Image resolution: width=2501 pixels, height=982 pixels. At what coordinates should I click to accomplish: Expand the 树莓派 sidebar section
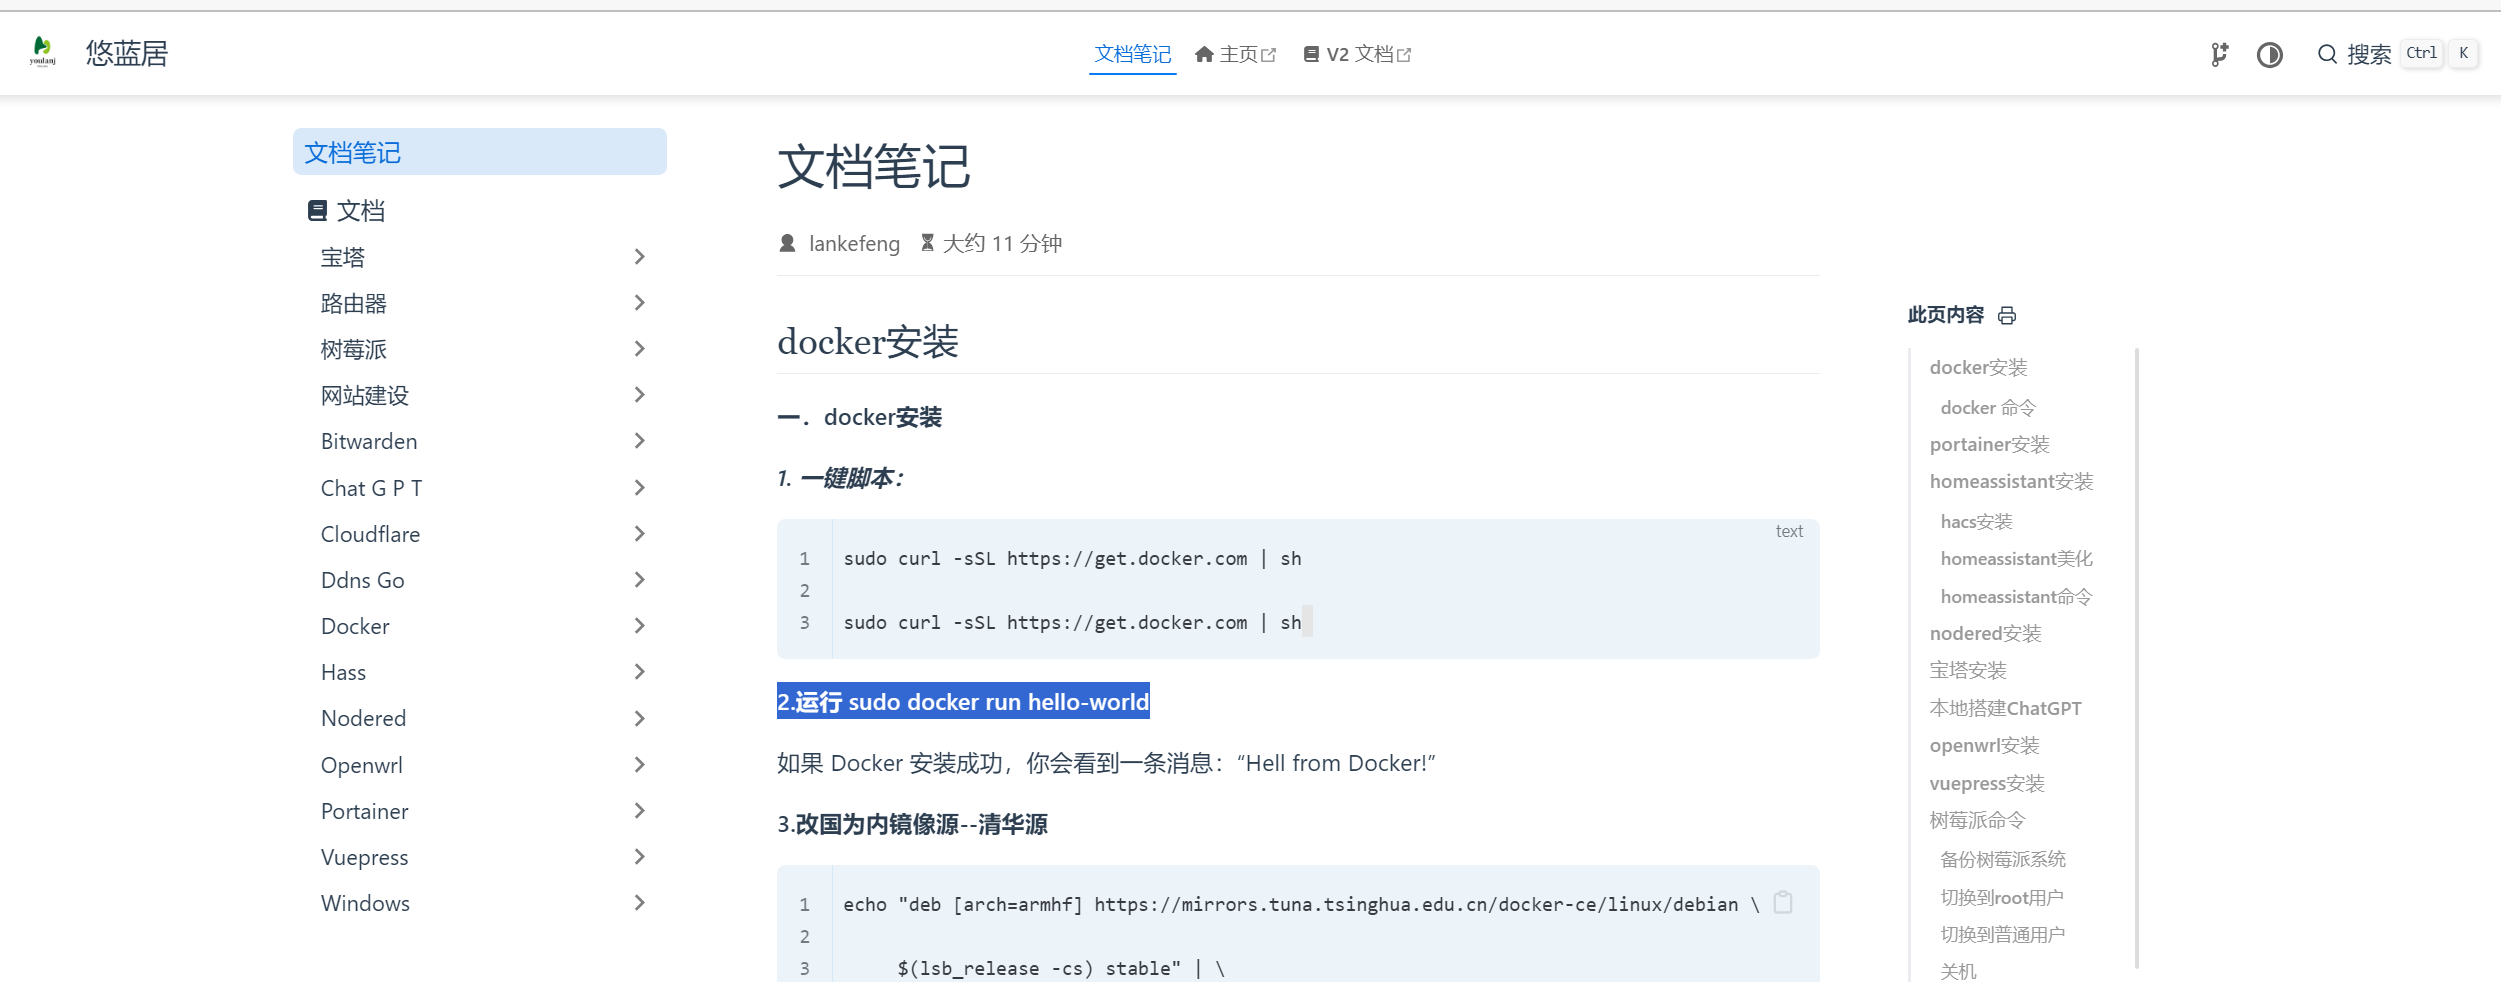click(482, 349)
